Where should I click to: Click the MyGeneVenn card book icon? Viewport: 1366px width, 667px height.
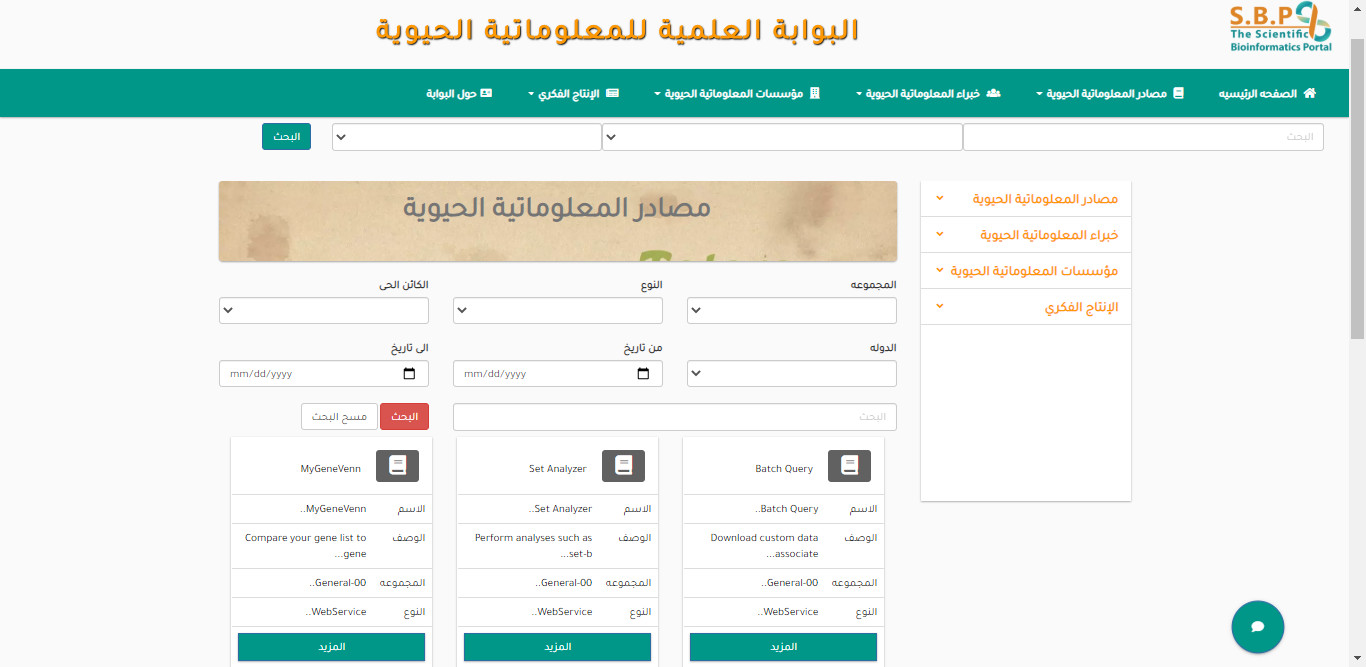[398, 465]
